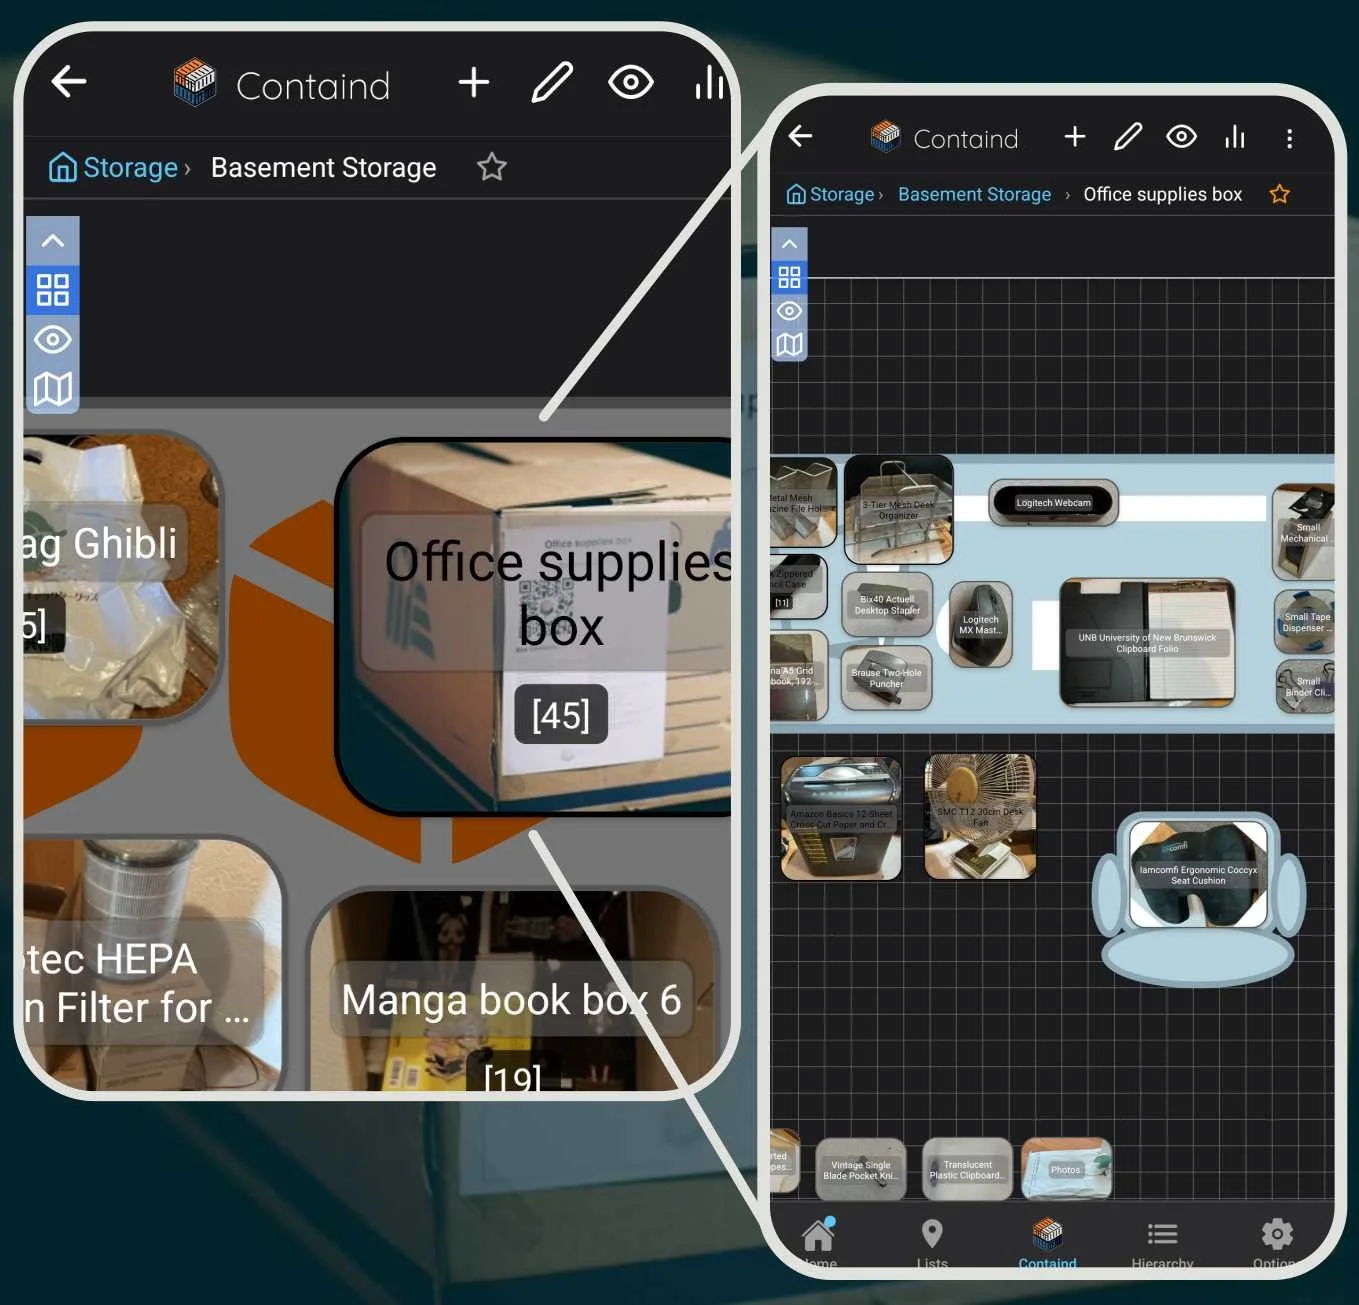
Task: Open bar chart statistics on Basement Storage screen
Action: click(x=709, y=82)
